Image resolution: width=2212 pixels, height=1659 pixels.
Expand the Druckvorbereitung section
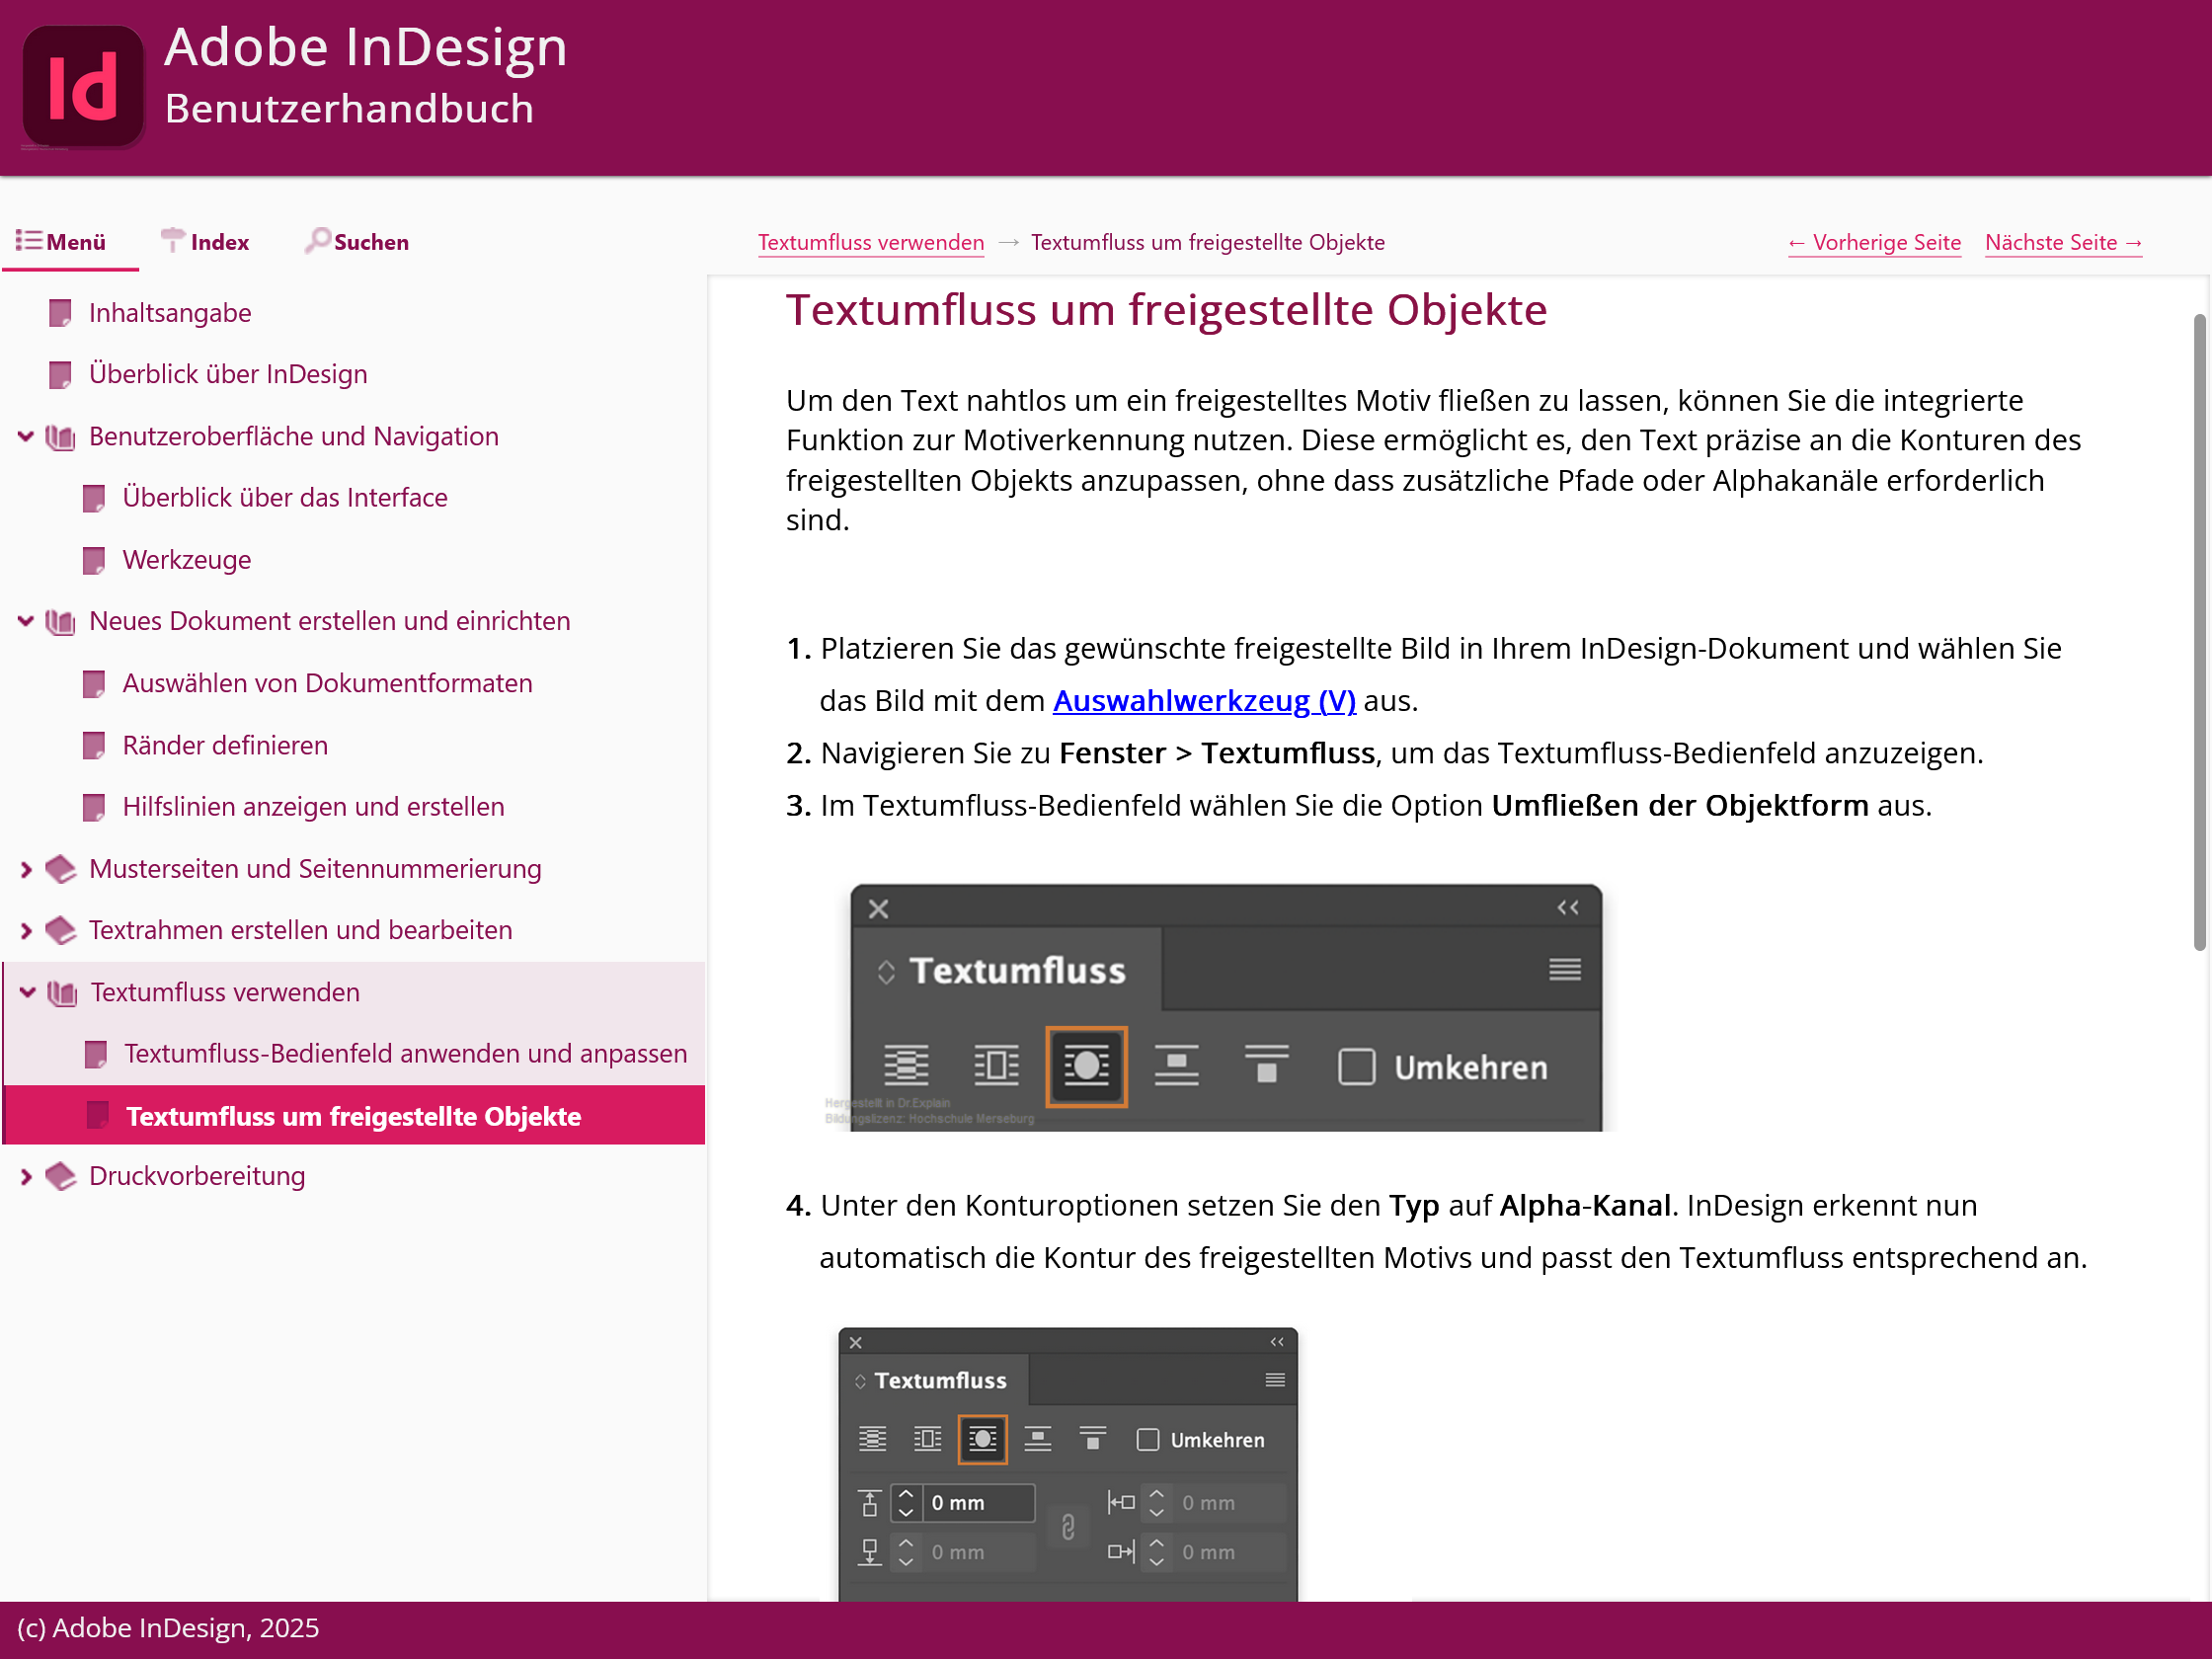point(26,1176)
